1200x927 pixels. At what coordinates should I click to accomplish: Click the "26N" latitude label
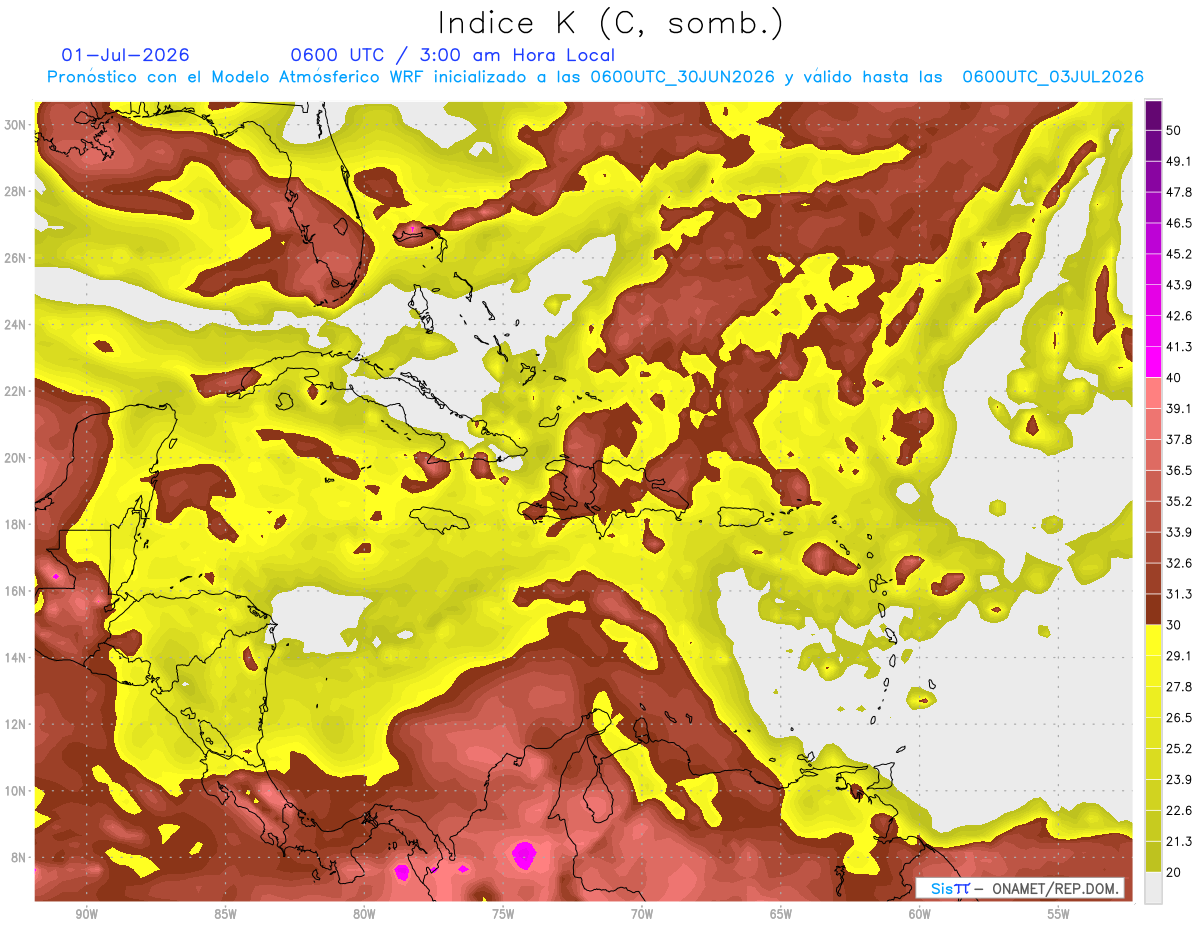tap(16, 258)
